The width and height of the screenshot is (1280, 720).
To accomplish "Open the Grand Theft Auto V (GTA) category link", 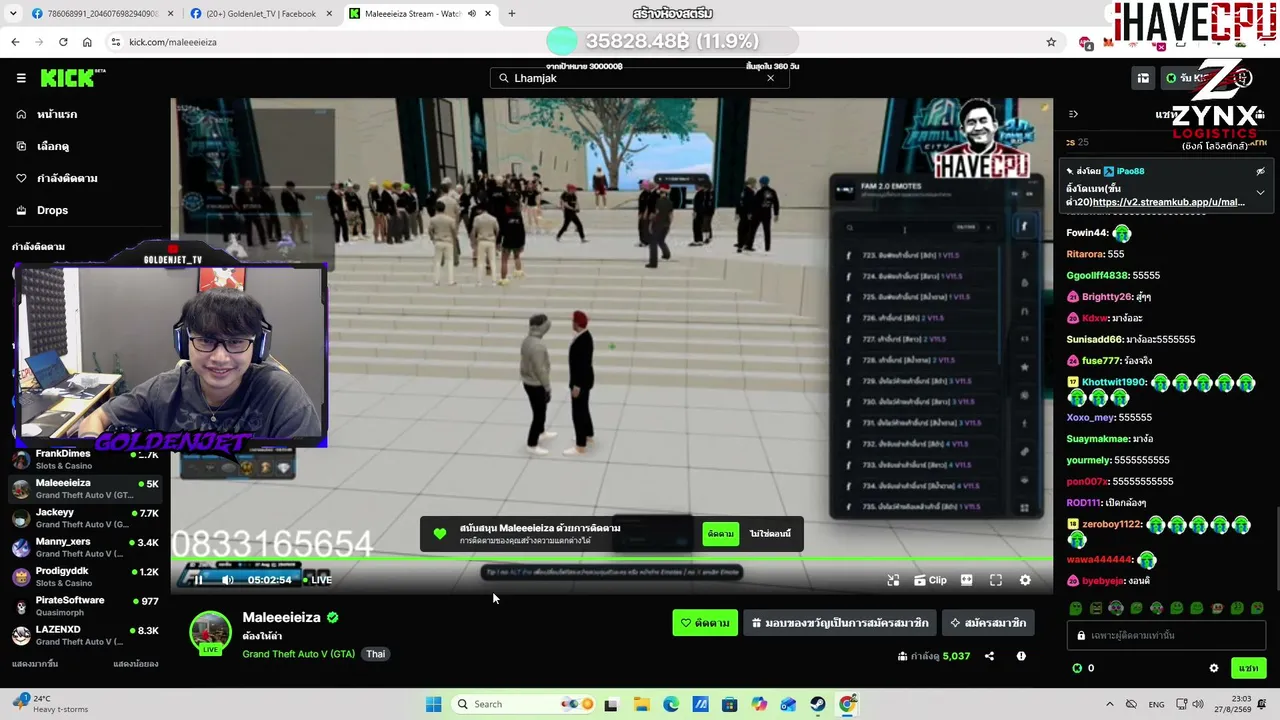I will [x=298, y=654].
